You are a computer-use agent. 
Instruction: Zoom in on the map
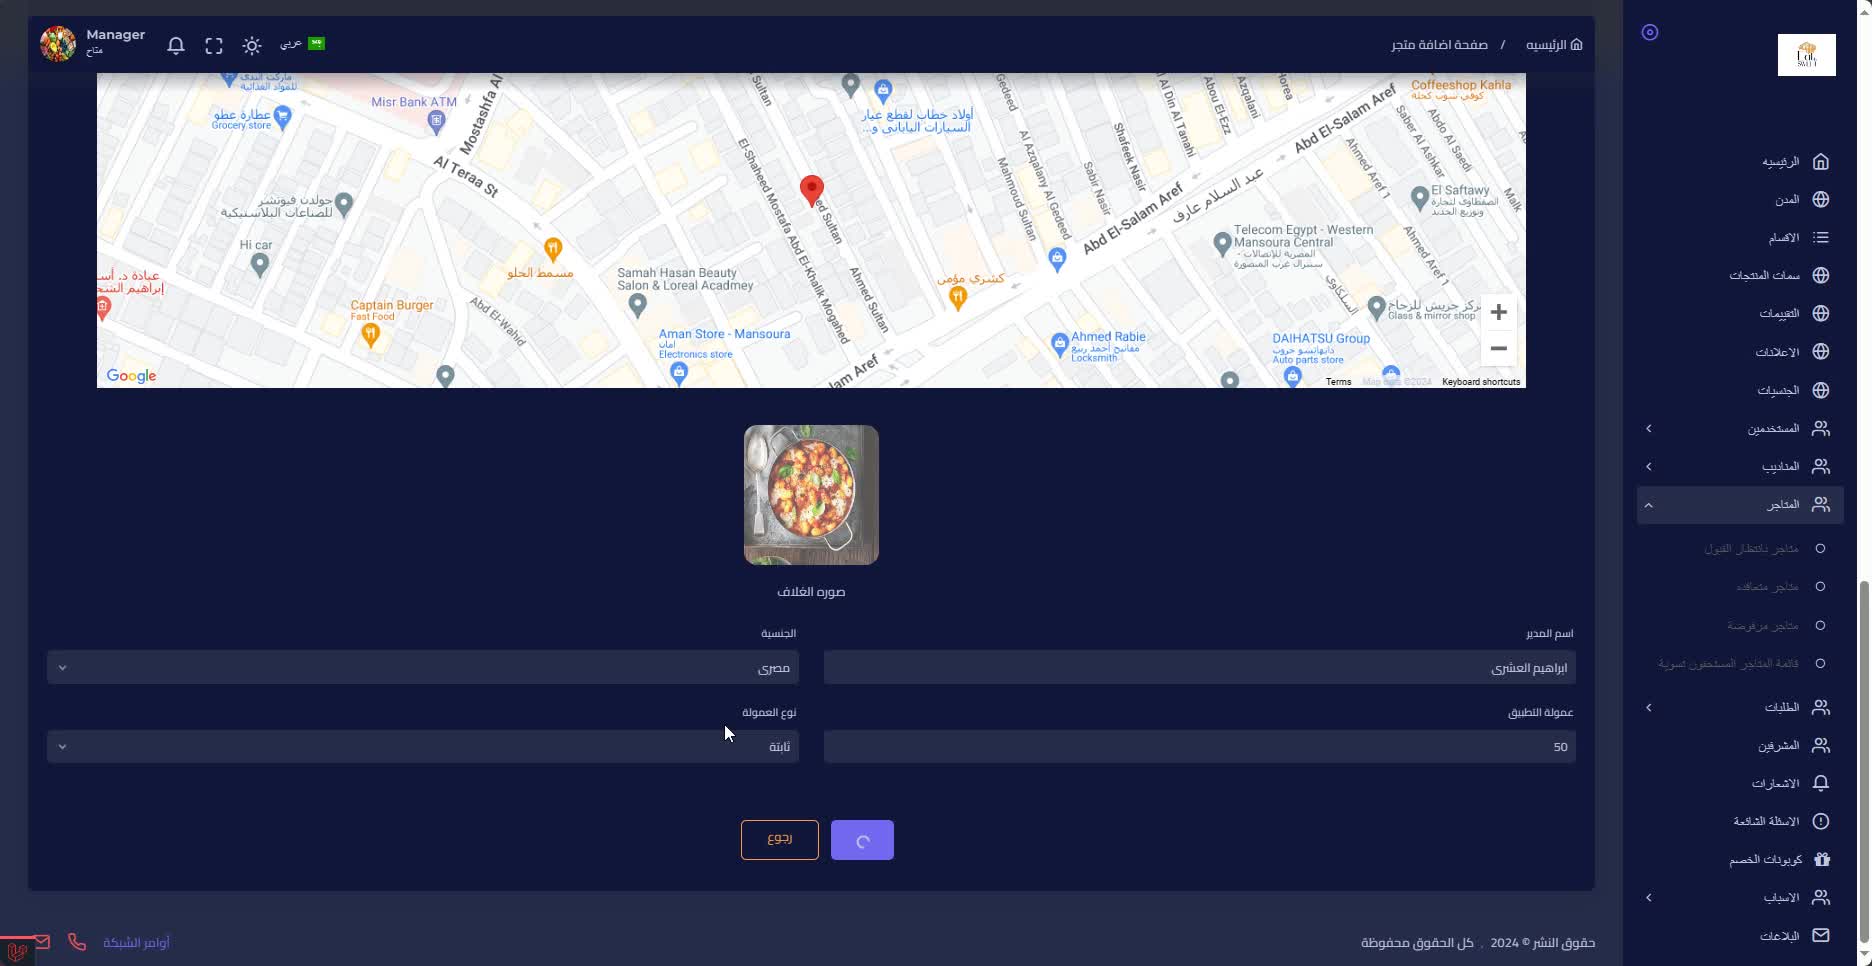(1498, 313)
